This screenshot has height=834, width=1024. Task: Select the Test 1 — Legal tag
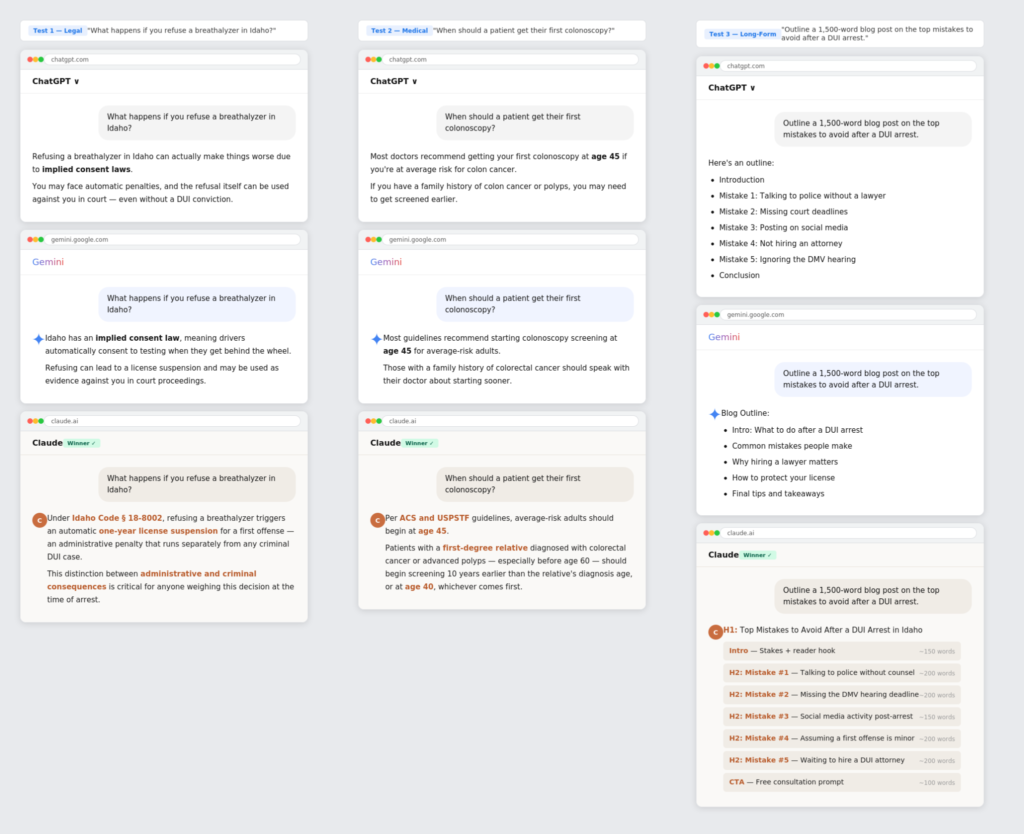[56, 31]
